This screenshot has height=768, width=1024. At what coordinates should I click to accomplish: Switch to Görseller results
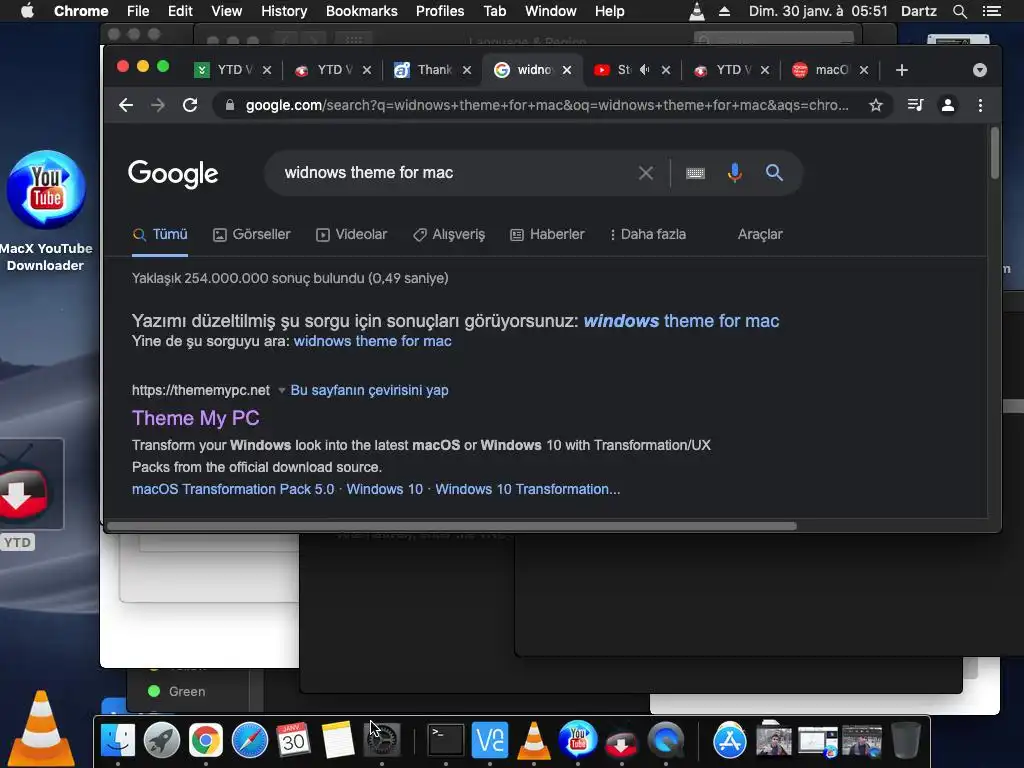point(252,234)
